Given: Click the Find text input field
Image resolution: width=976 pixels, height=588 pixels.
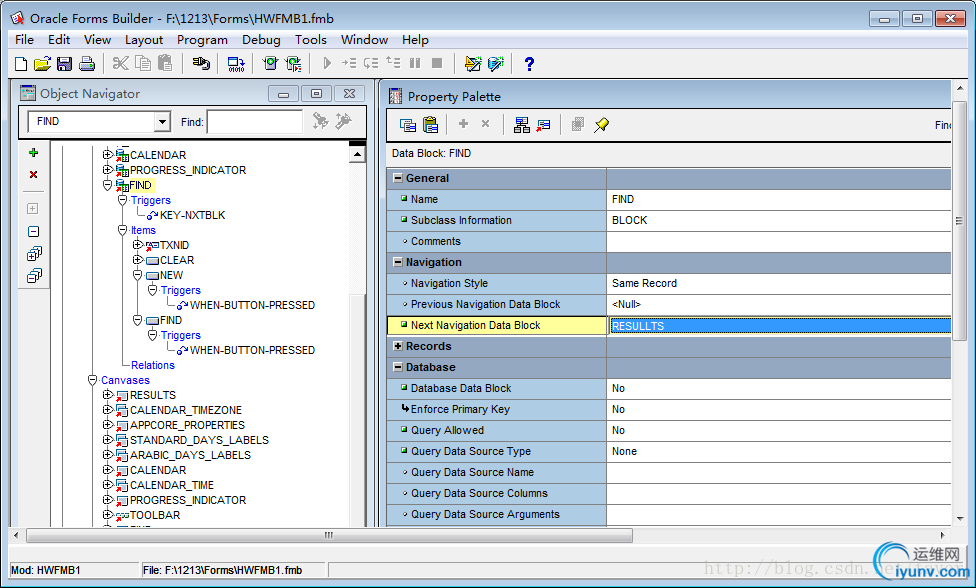Looking at the screenshot, I should pyautogui.click(x=254, y=122).
